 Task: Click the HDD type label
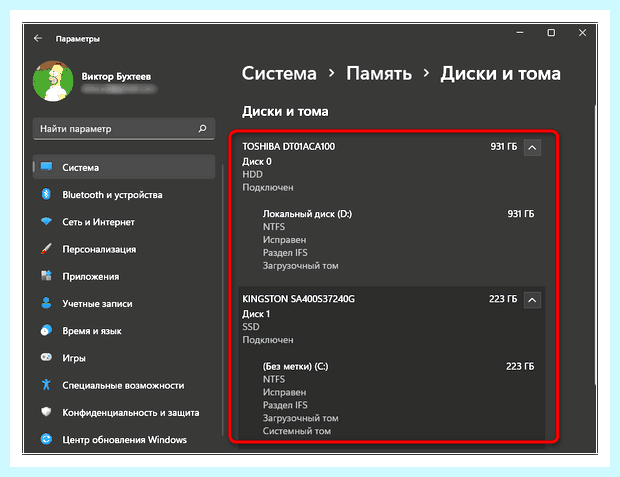[x=252, y=174]
